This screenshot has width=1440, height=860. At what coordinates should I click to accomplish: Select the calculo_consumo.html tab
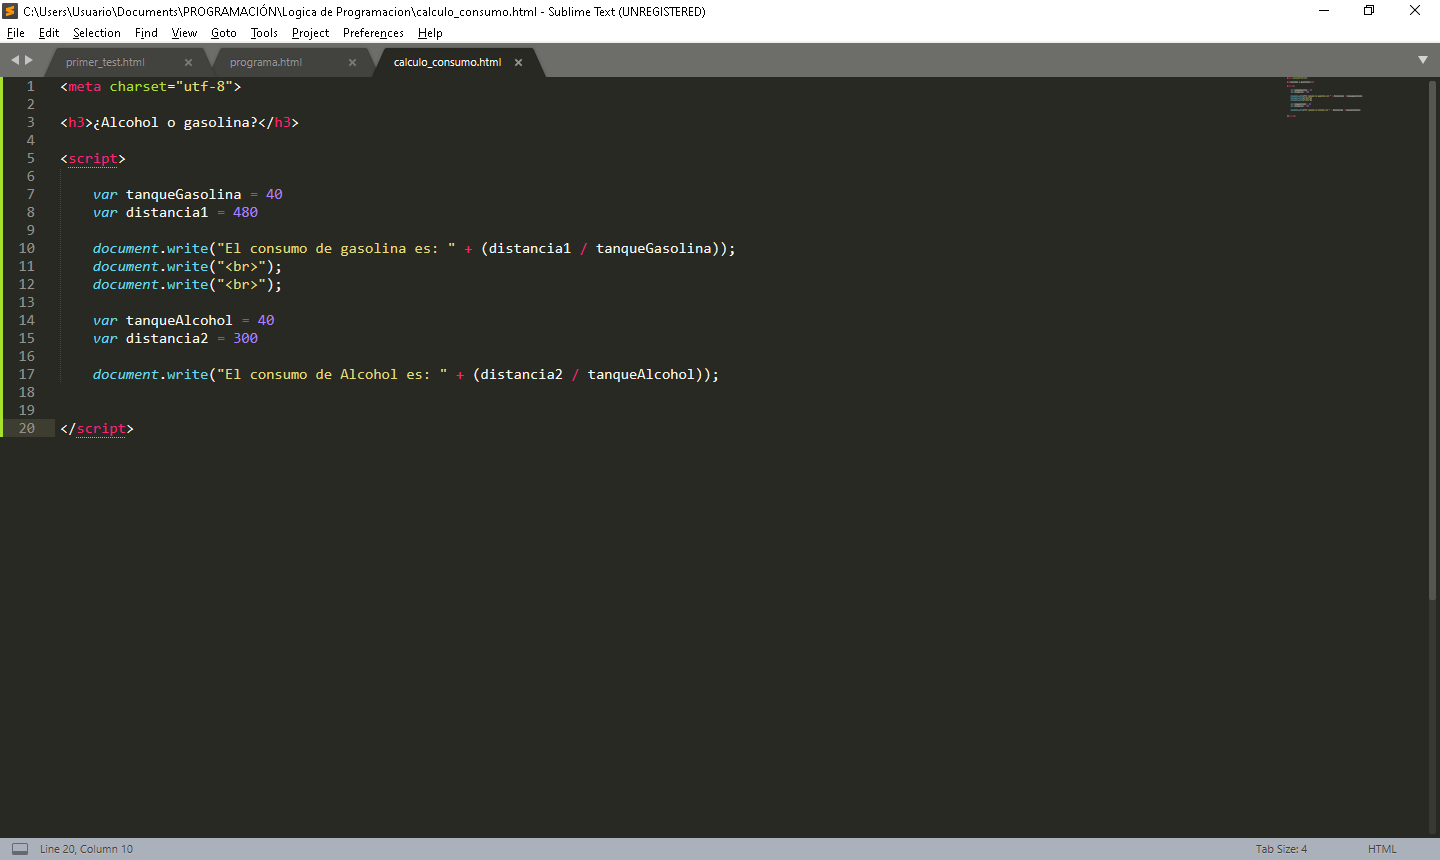point(447,62)
